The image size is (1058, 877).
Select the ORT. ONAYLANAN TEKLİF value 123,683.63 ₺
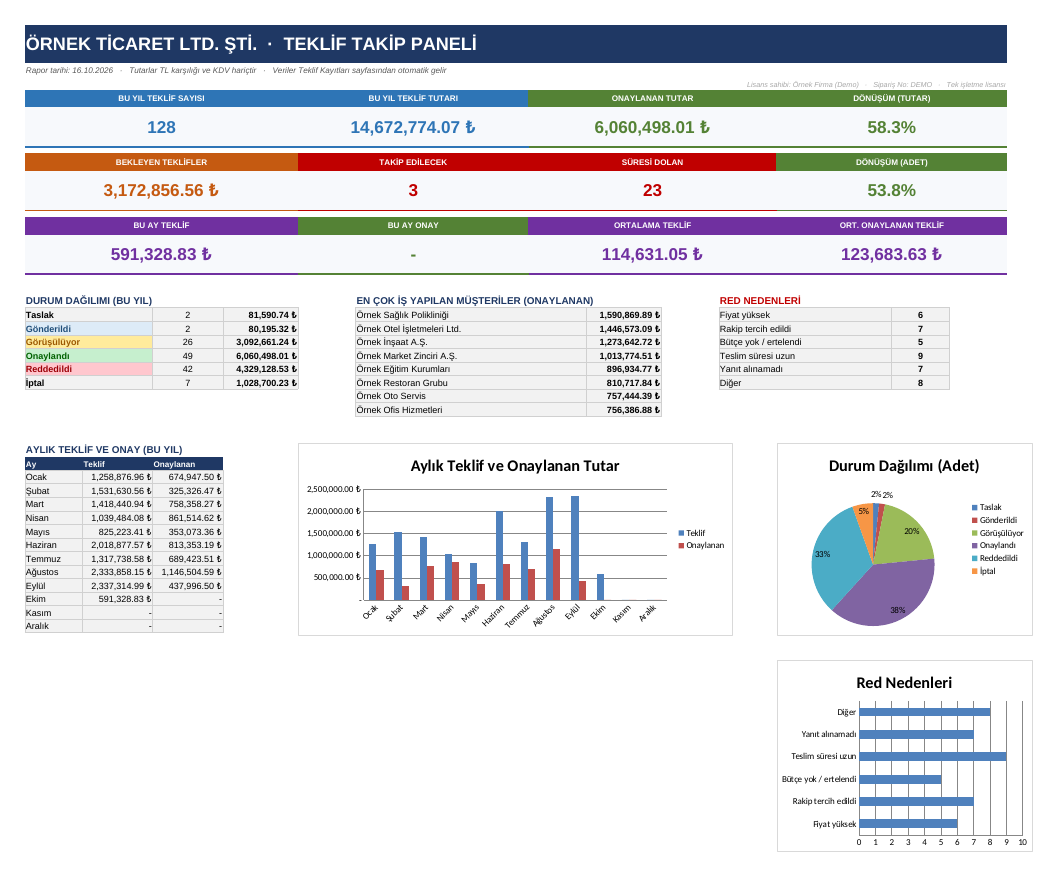click(891, 254)
